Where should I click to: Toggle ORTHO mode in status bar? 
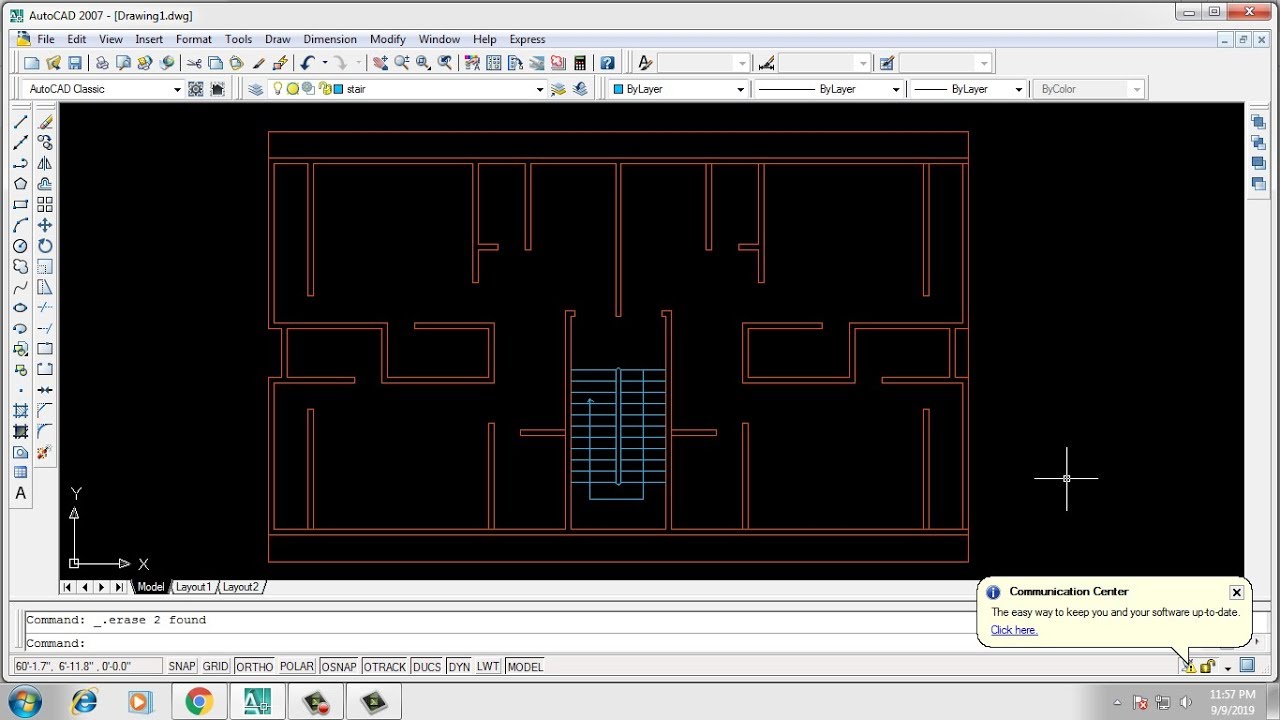255,667
